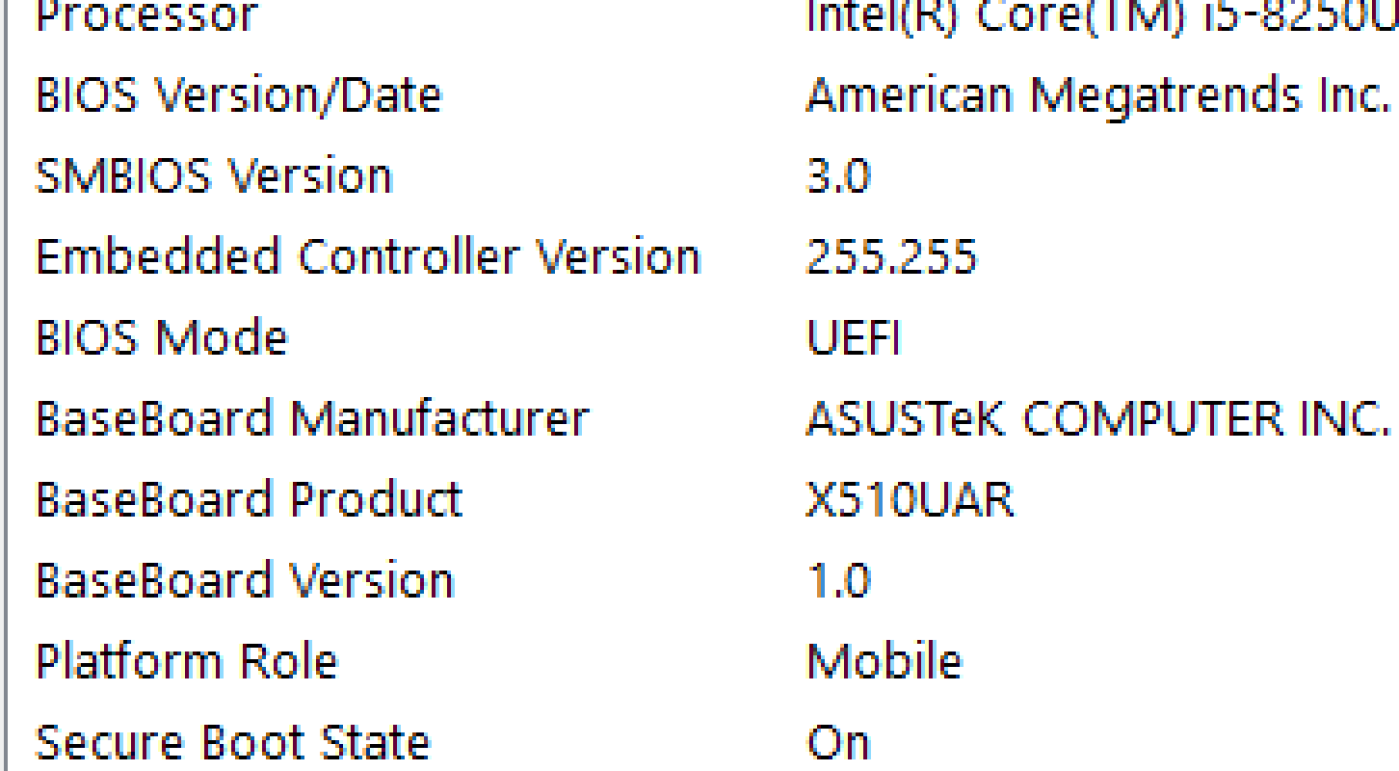Click the 1.0 BaseBoard version value

tap(838, 580)
